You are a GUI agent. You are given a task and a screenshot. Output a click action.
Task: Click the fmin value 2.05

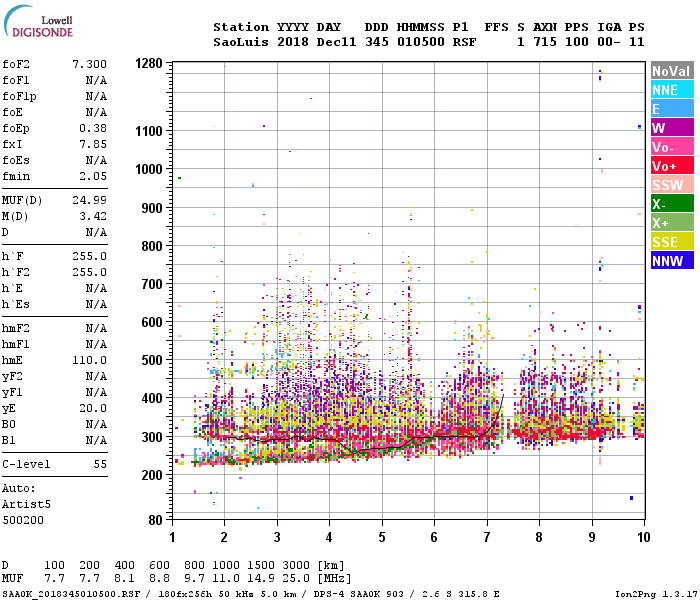pos(93,177)
